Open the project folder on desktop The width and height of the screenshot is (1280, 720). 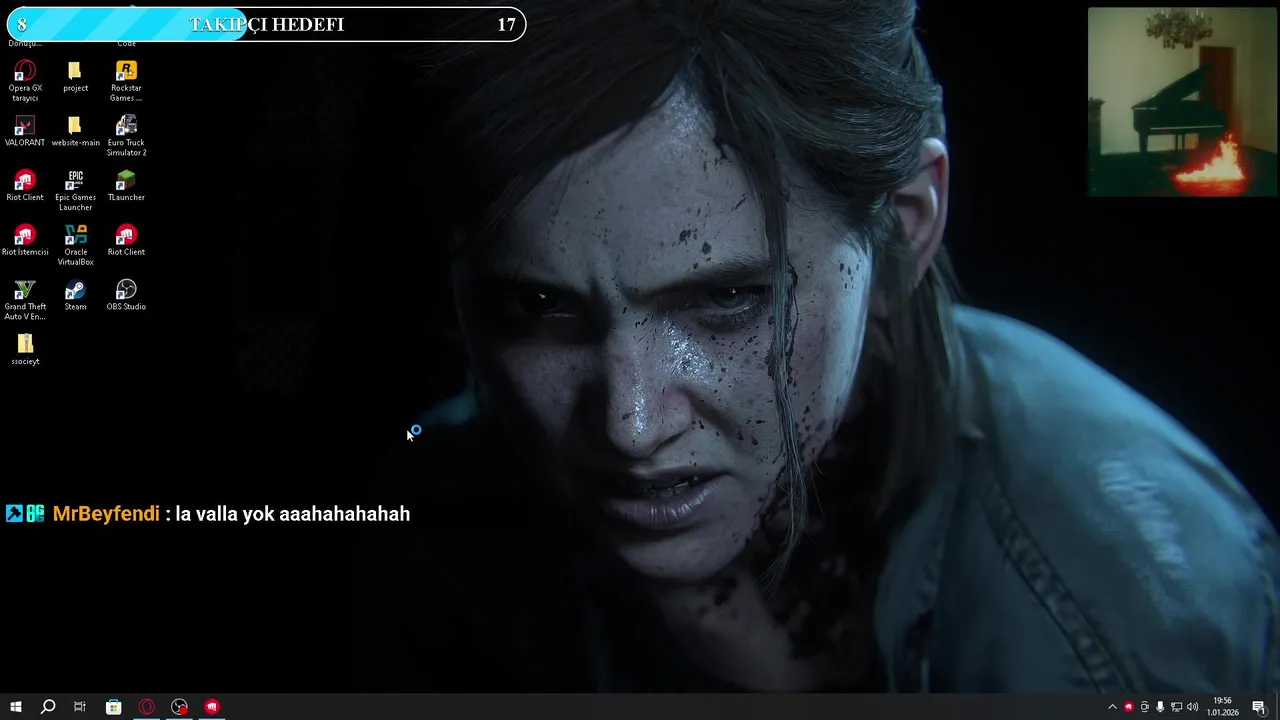click(x=75, y=76)
